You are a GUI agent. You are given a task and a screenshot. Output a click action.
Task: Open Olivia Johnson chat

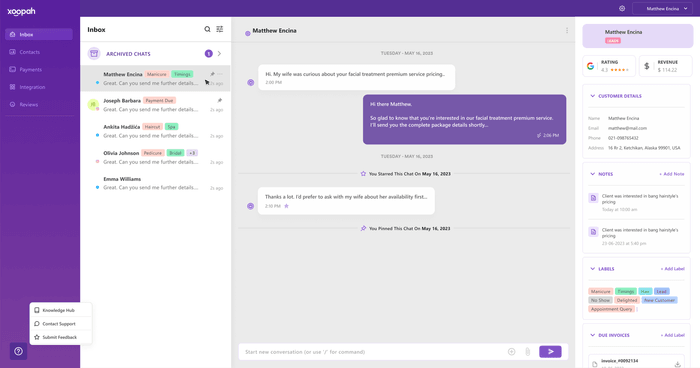(155, 157)
